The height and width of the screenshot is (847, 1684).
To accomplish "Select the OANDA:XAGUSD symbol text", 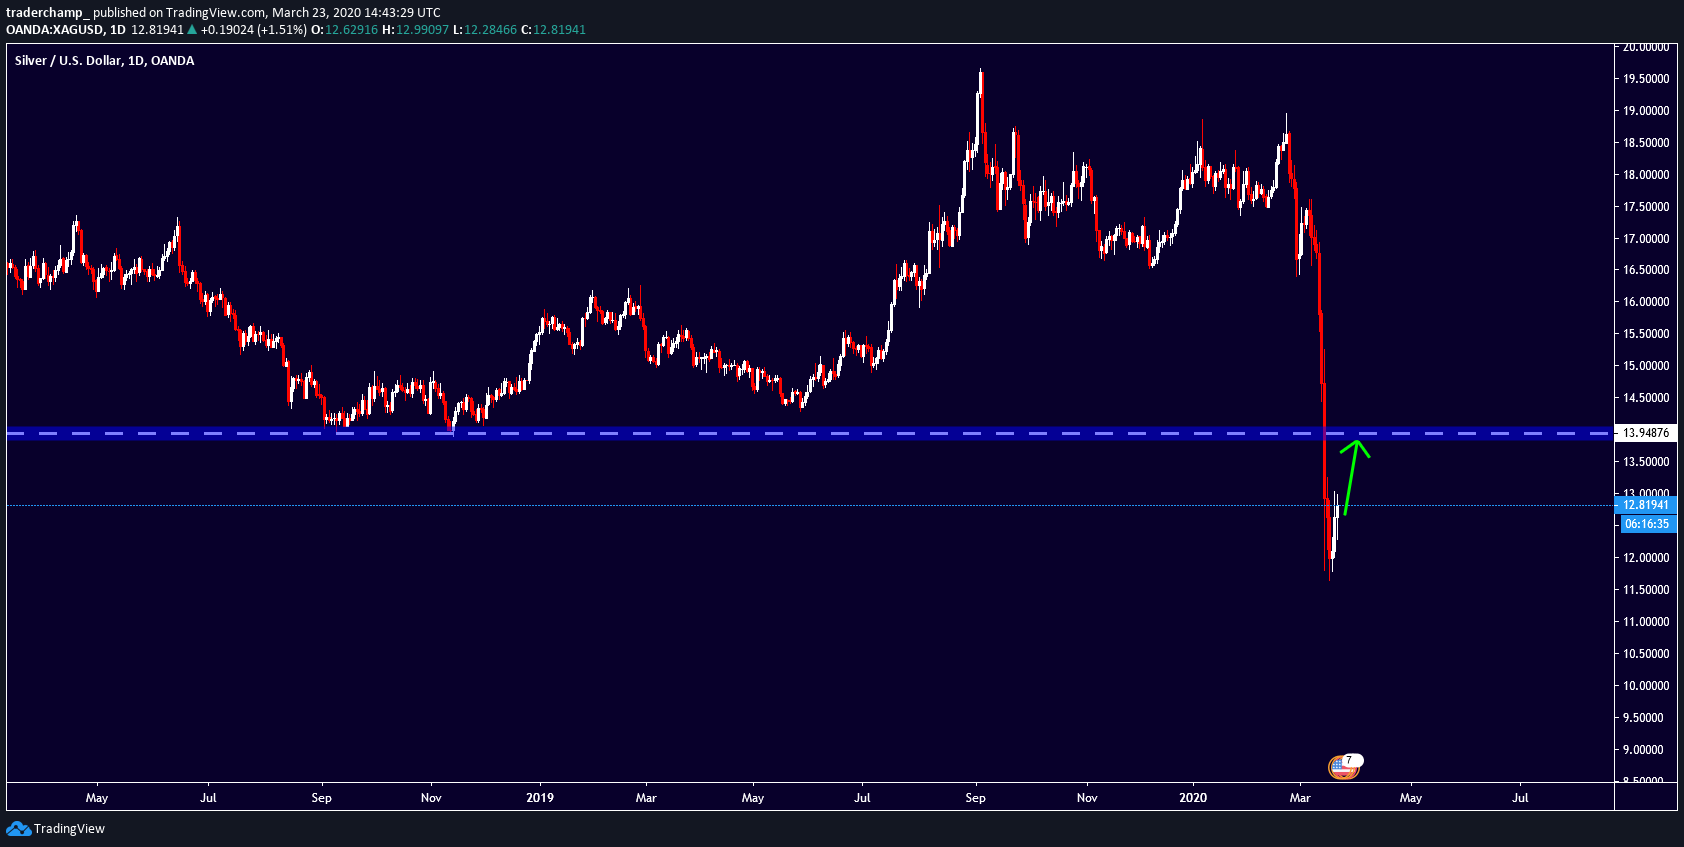I will tap(54, 29).
